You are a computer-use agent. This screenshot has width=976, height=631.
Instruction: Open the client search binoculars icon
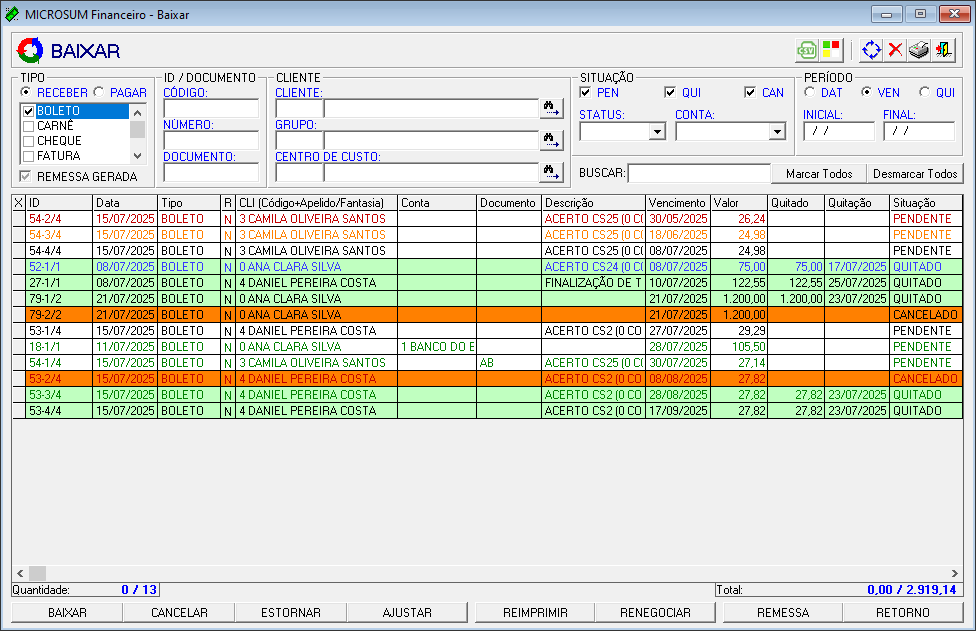coord(551,108)
